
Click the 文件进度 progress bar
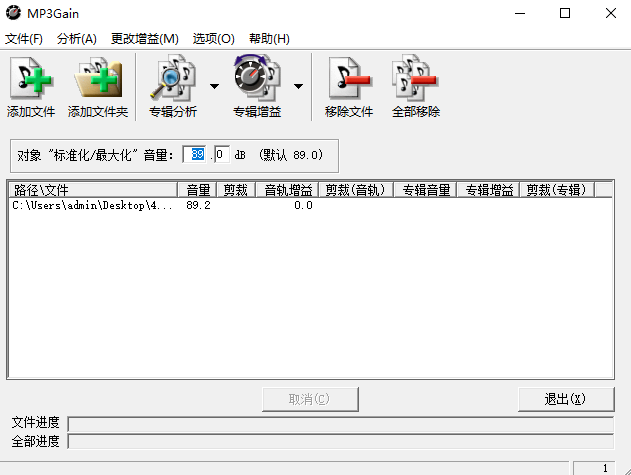pos(341,424)
